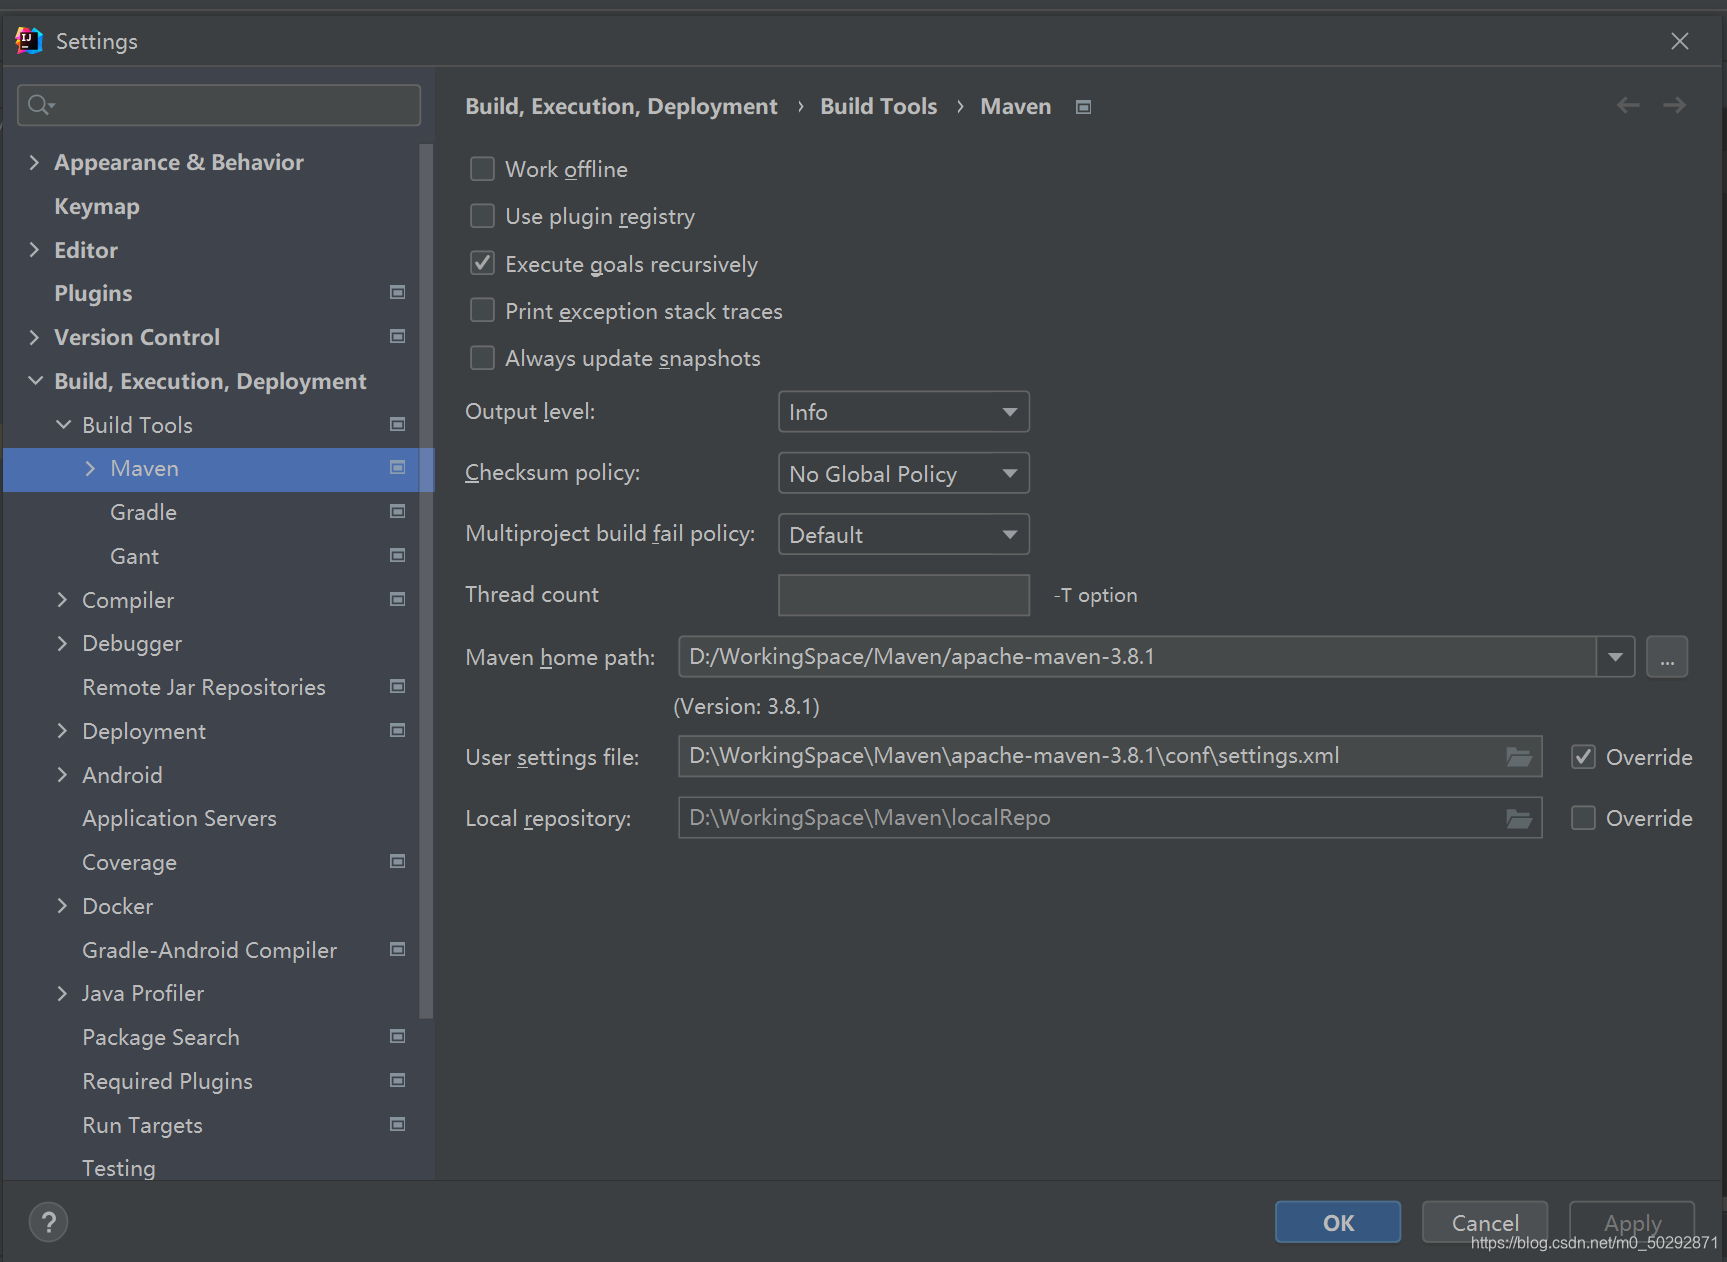The image size is (1727, 1262).
Task: Open the Maven home path dropdown arrow
Action: pos(1615,657)
